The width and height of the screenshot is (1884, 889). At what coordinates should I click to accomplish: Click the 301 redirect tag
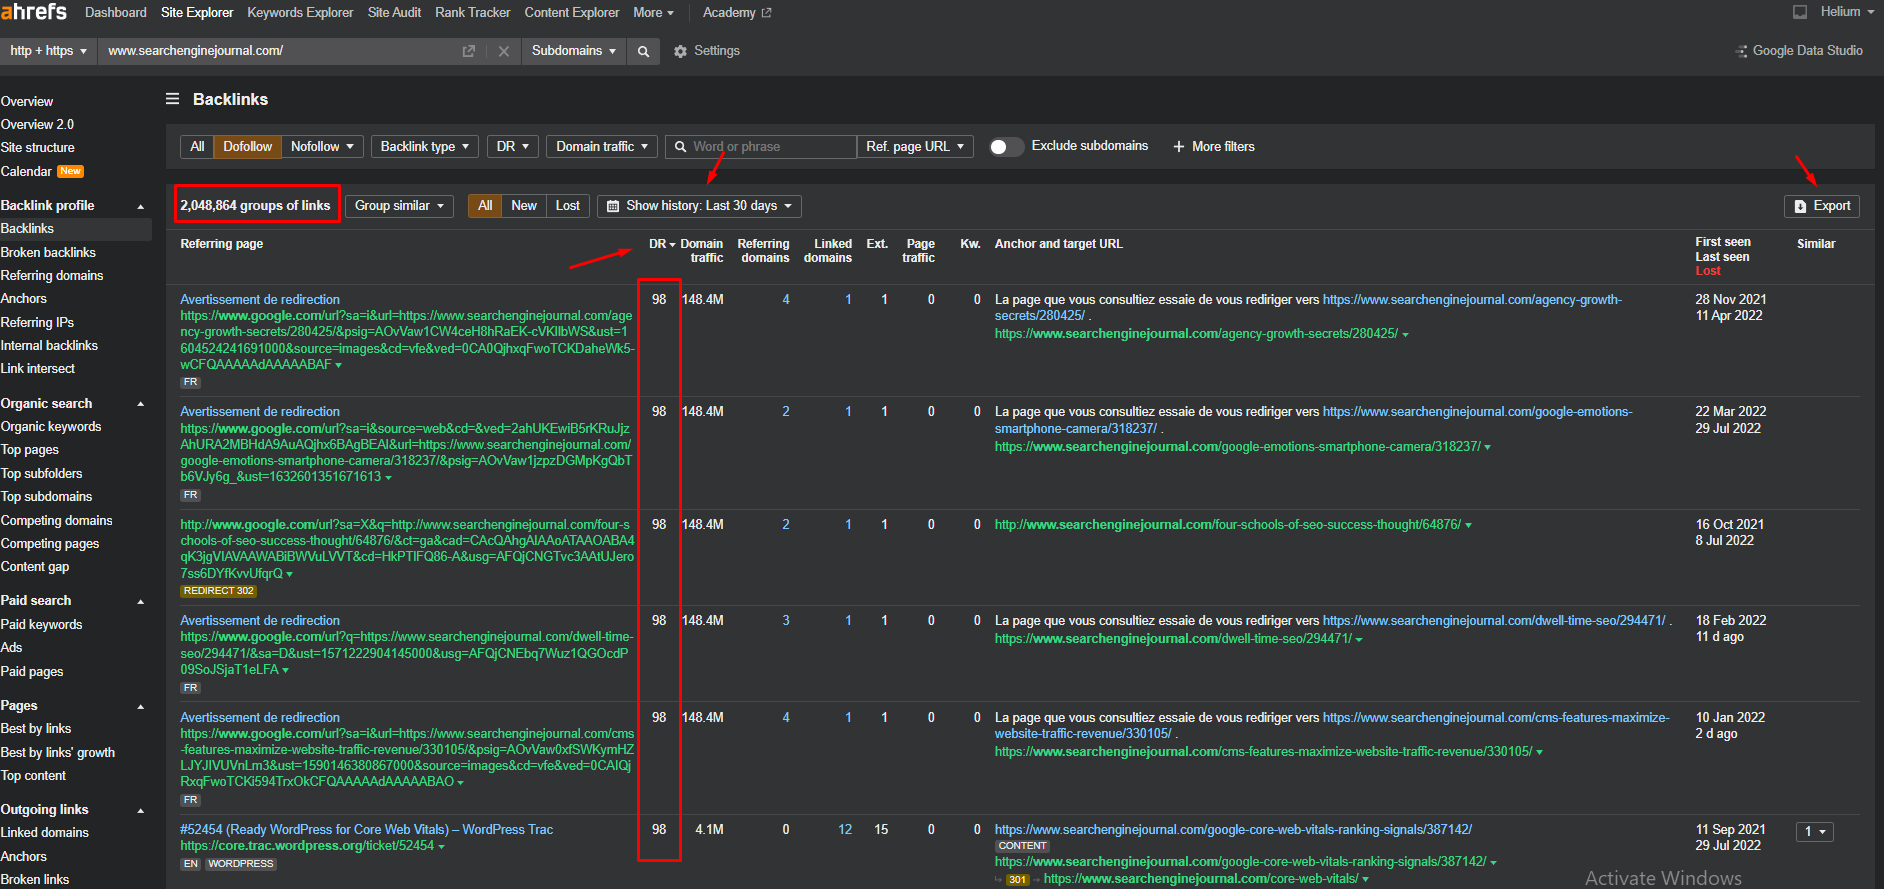click(x=1017, y=880)
